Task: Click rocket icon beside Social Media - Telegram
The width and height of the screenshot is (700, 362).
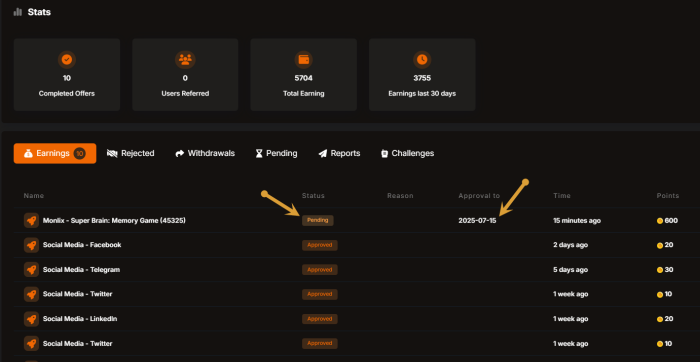Action: coord(31,270)
